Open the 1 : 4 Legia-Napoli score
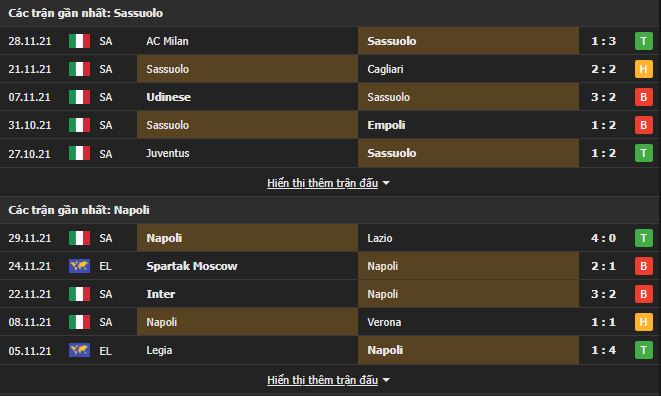 point(603,350)
